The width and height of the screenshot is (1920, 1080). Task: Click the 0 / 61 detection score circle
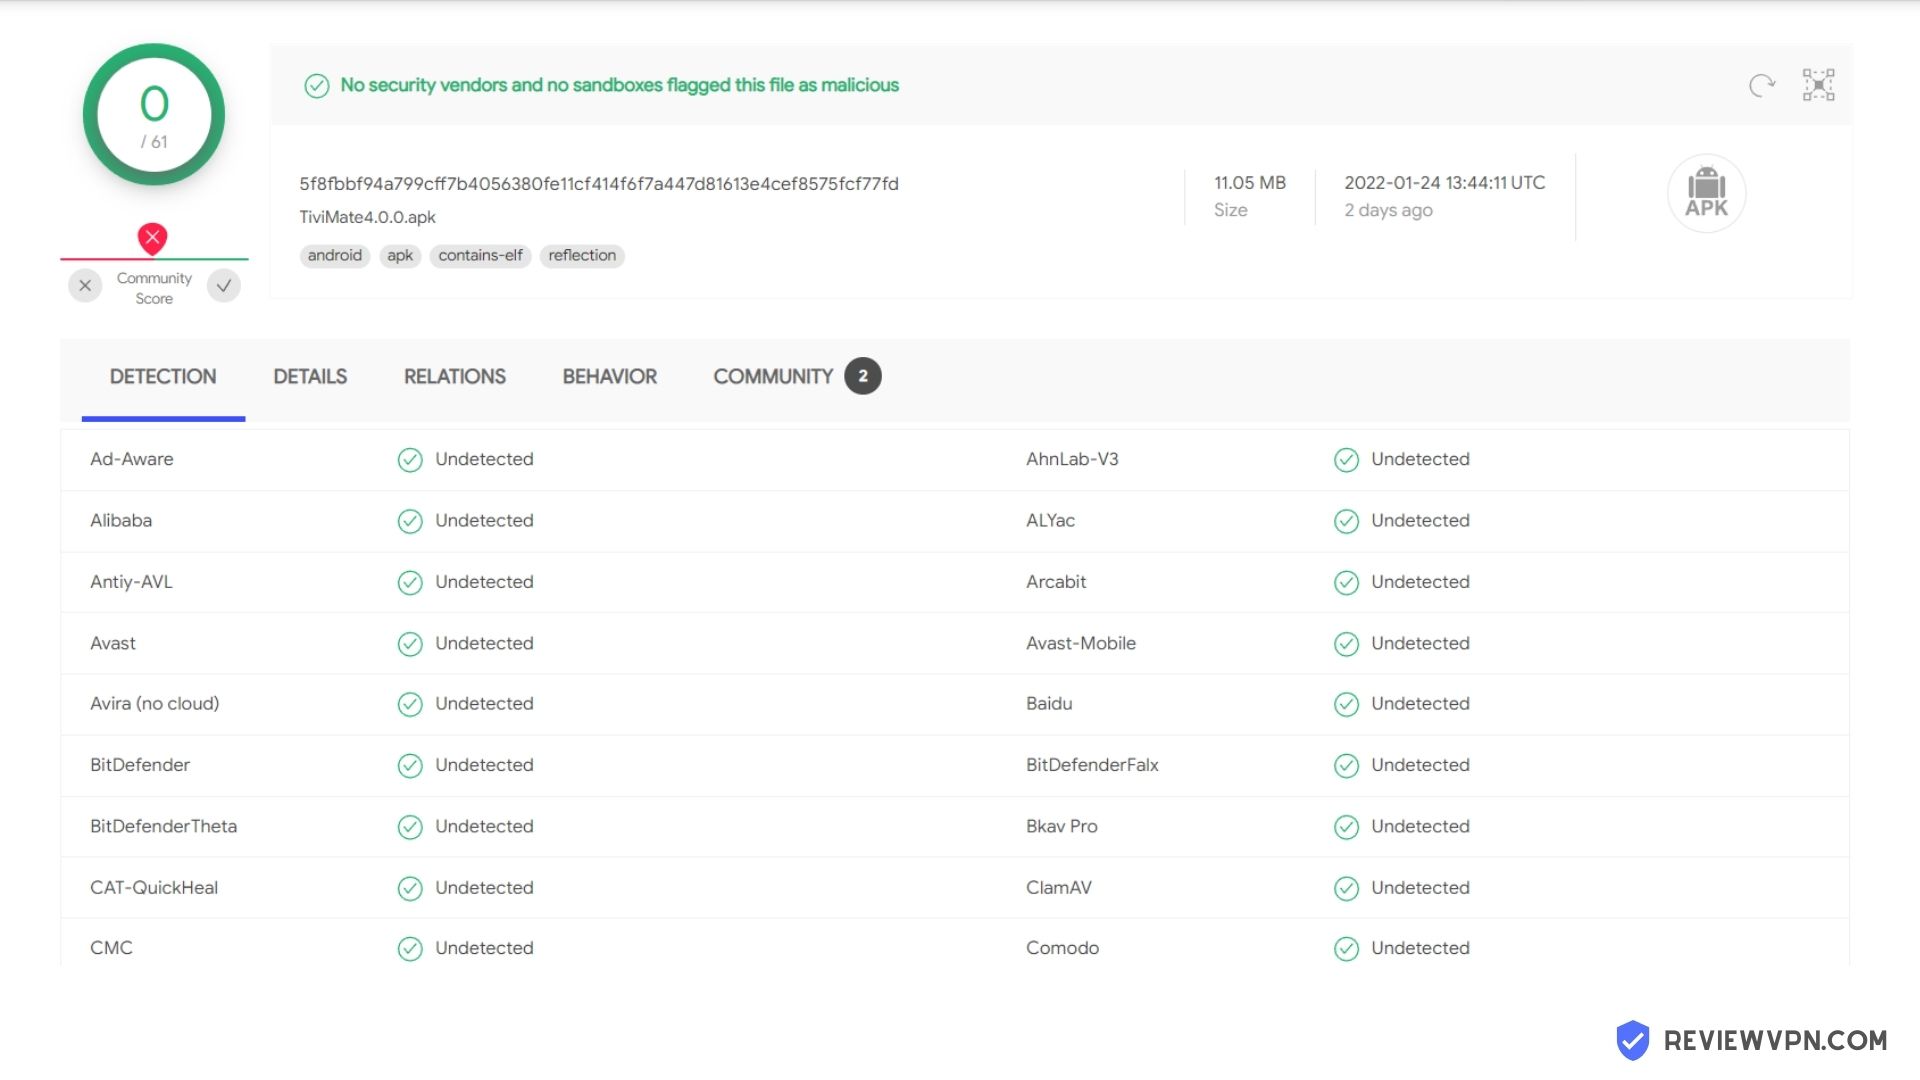coord(154,115)
